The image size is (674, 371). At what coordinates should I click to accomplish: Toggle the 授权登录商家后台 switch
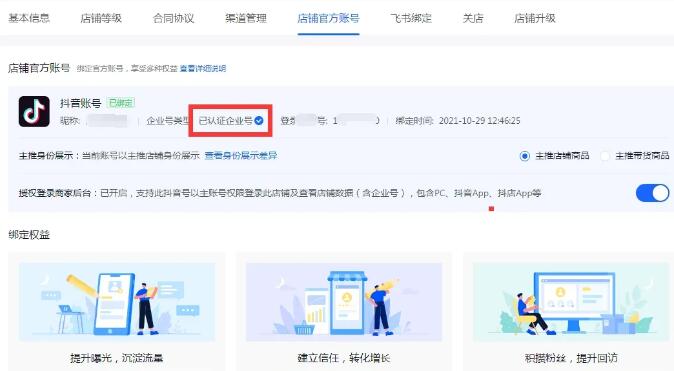pyautogui.click(x=653, y=193)
